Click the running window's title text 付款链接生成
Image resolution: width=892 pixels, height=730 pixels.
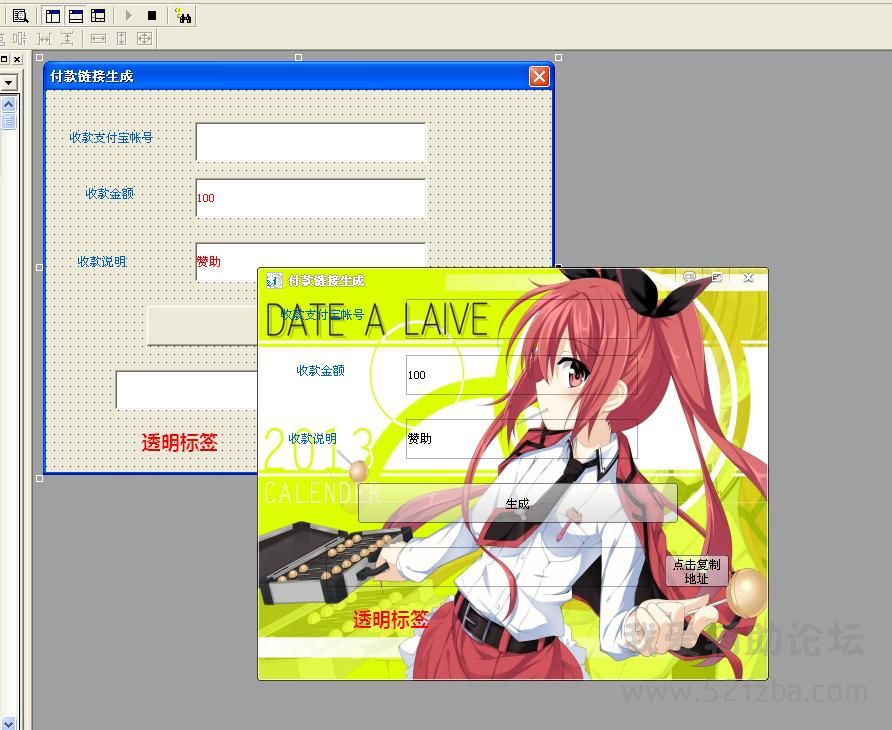pyautogui.click(x=326, y=281)
